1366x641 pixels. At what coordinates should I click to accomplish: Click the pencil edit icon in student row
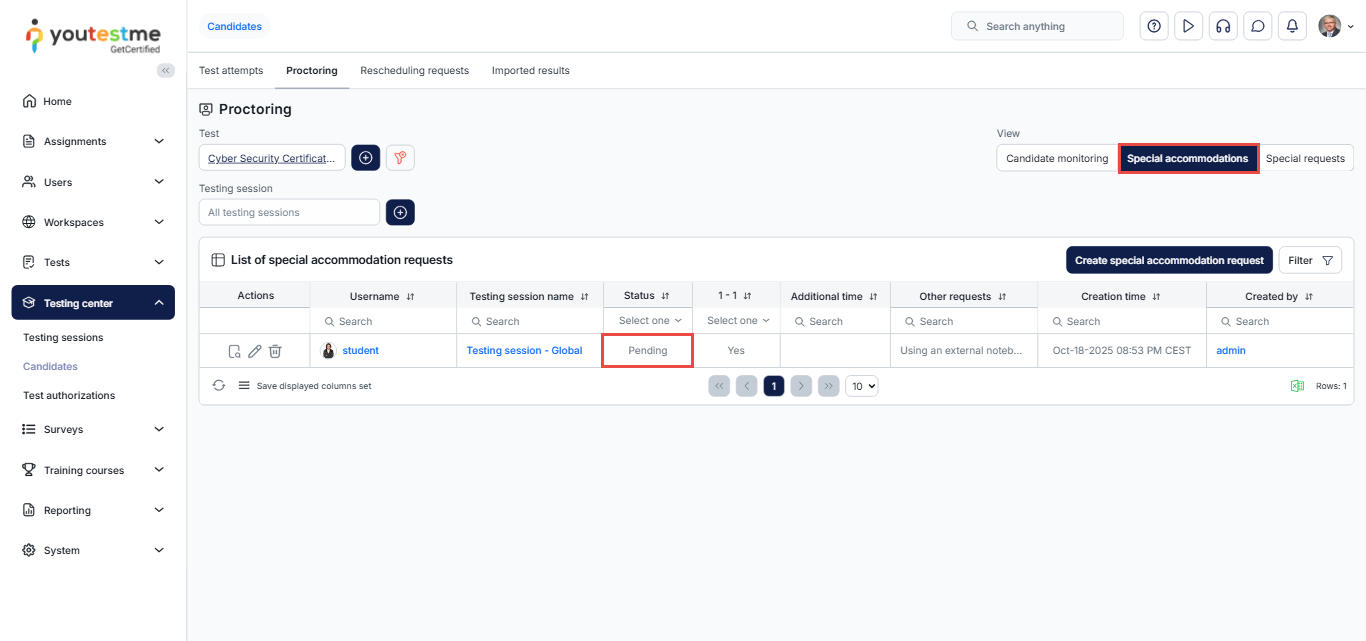click(x=255, y=351)
